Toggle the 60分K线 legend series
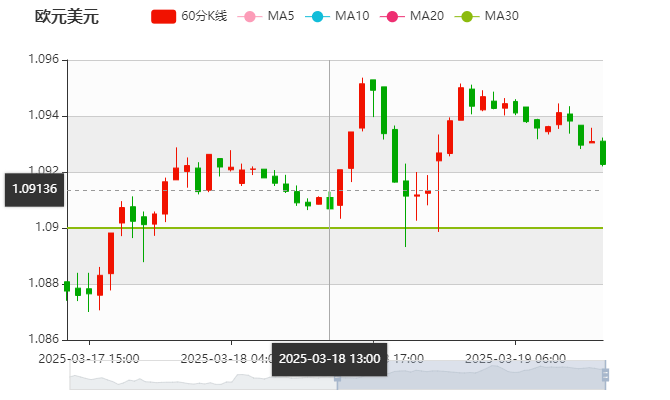This screenshot has width=670, height=400. point(203,16)
